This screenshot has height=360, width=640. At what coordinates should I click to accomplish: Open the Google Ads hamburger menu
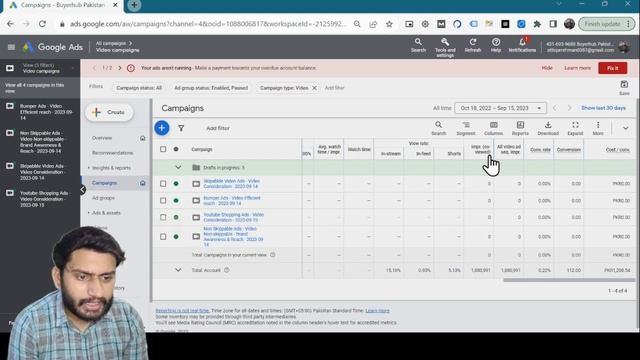[x=11, y=47]
